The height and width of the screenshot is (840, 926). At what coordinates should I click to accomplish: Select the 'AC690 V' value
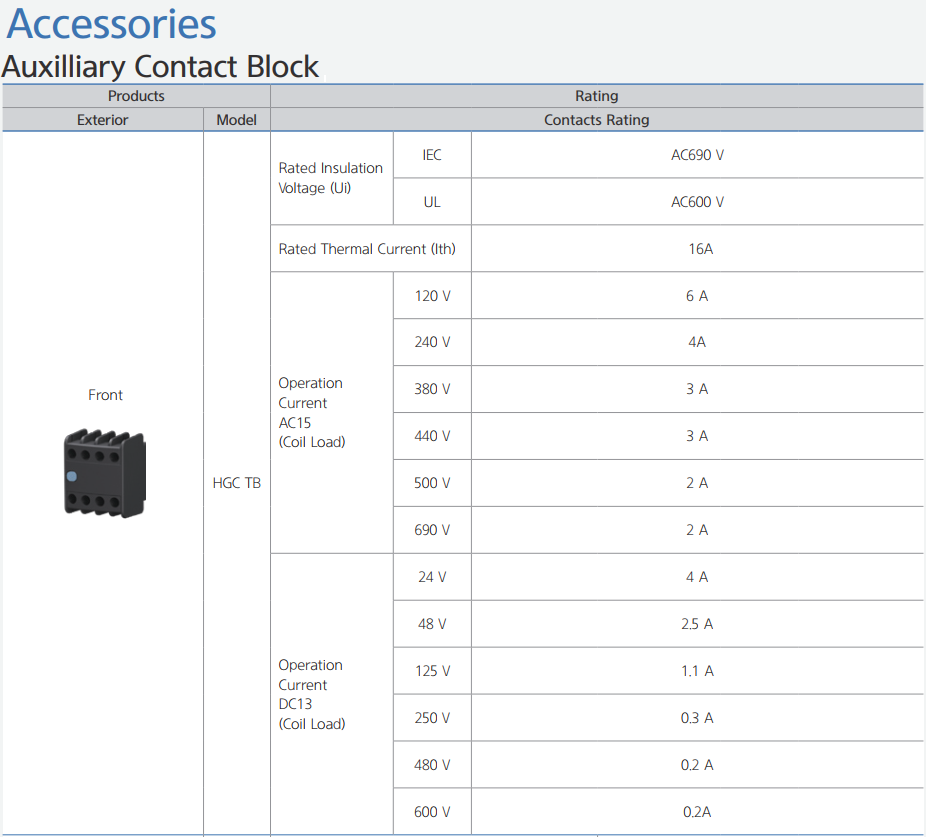[x=697, y=155]
